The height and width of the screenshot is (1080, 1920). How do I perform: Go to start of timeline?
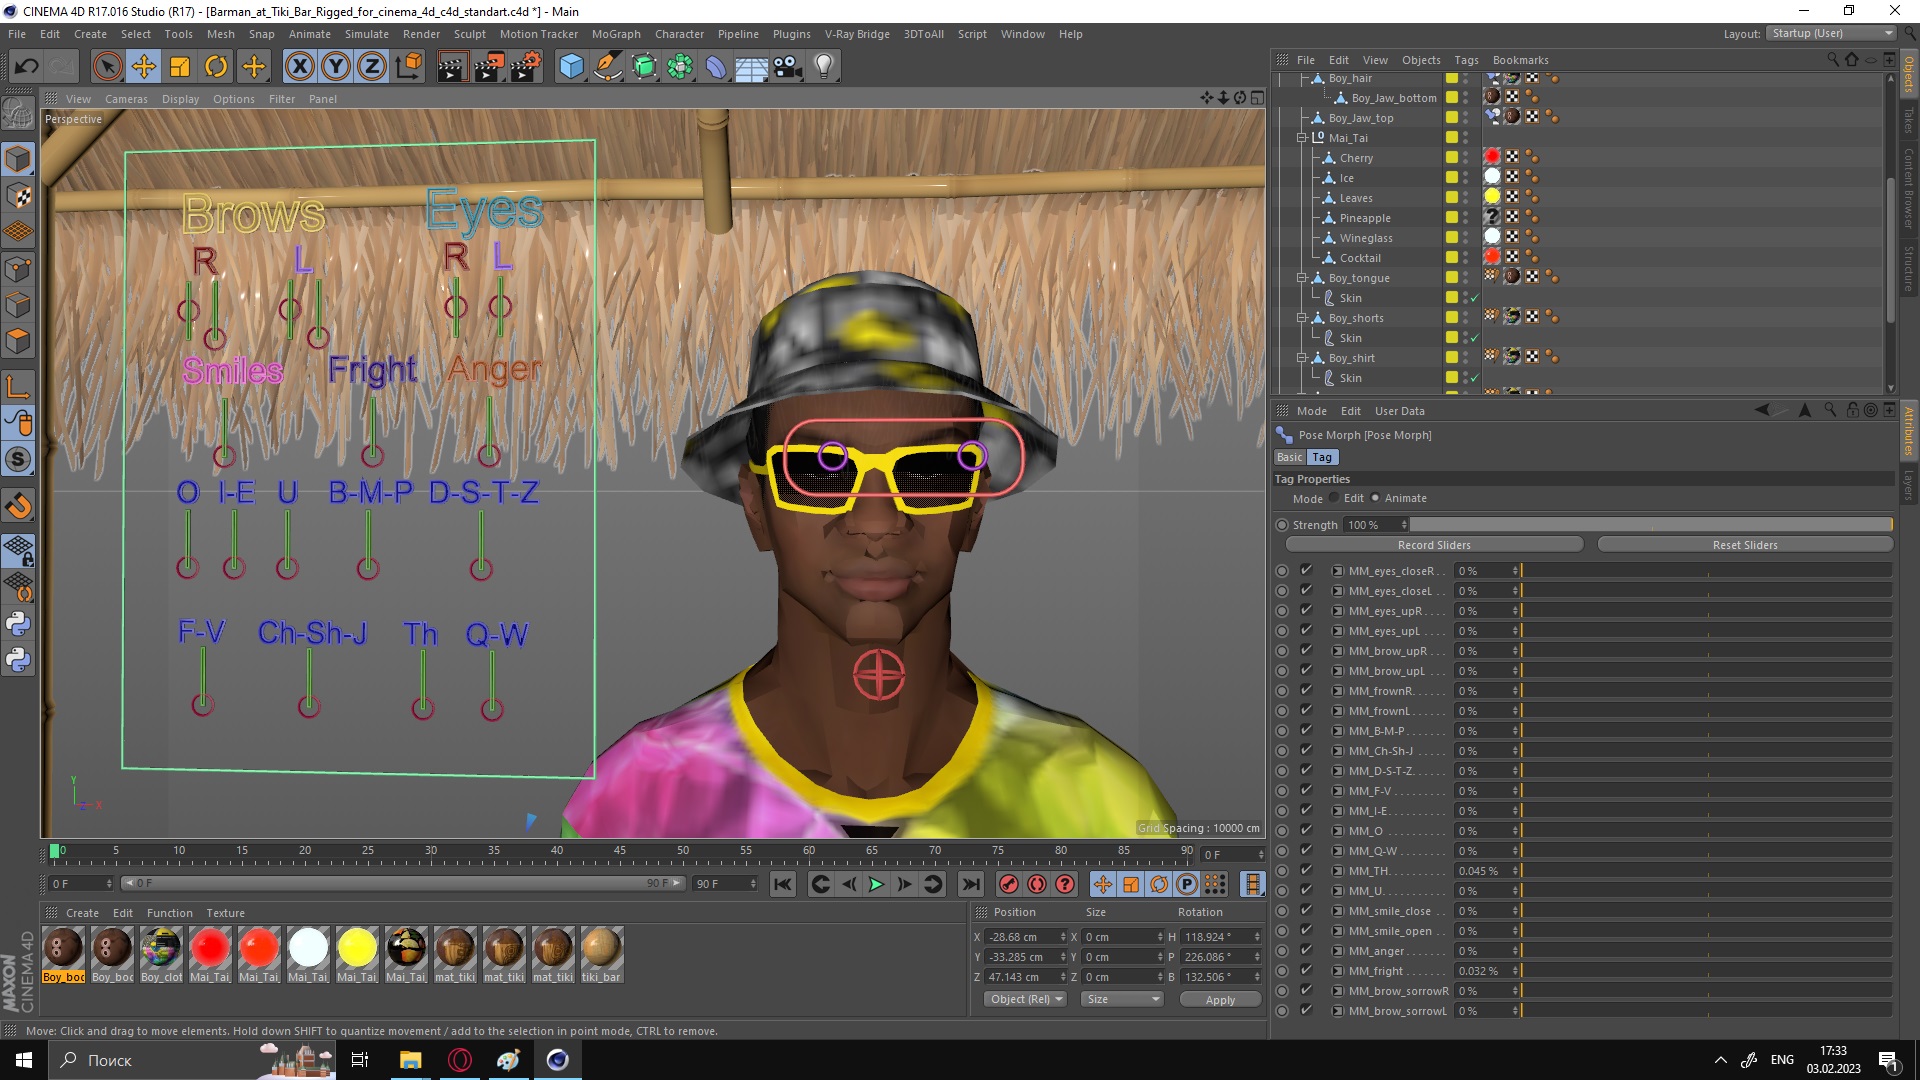[x=783, y=884]
